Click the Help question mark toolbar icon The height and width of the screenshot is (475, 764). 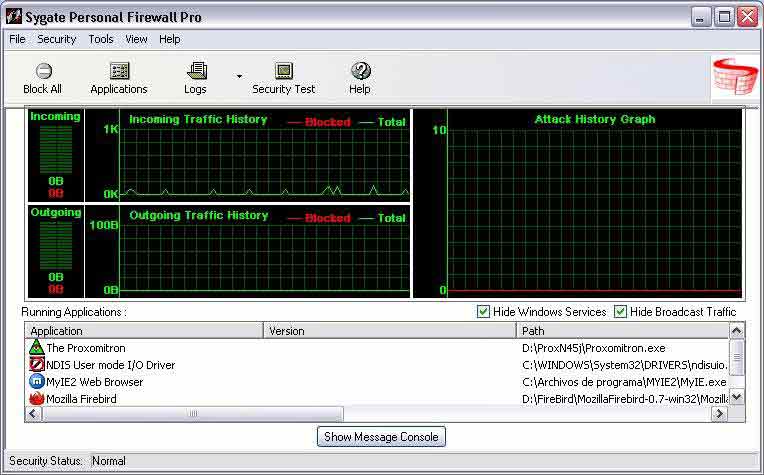click(x=361, y=71)
